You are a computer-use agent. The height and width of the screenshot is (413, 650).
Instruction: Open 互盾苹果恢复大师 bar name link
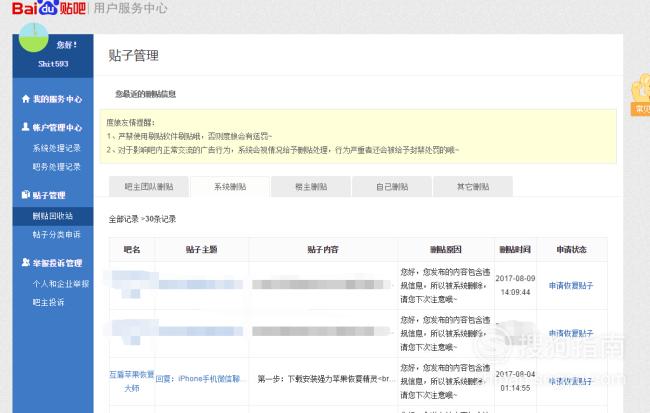[x=132, y=381]
